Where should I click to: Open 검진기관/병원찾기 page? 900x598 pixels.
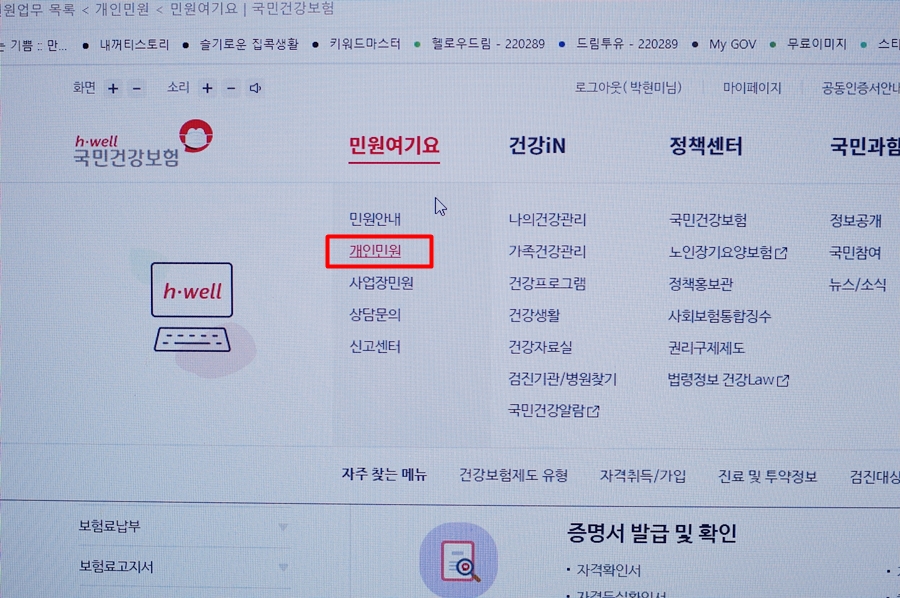click(562, 379)
